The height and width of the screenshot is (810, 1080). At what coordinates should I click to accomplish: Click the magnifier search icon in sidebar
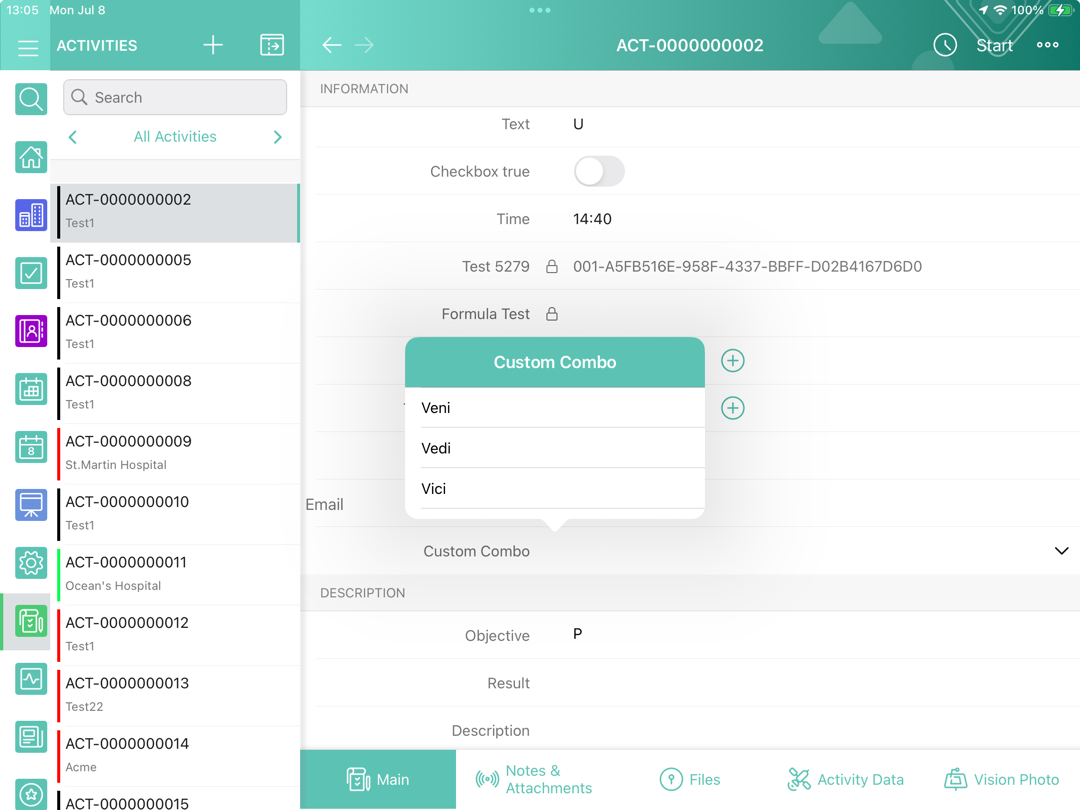tap(31, 99)
